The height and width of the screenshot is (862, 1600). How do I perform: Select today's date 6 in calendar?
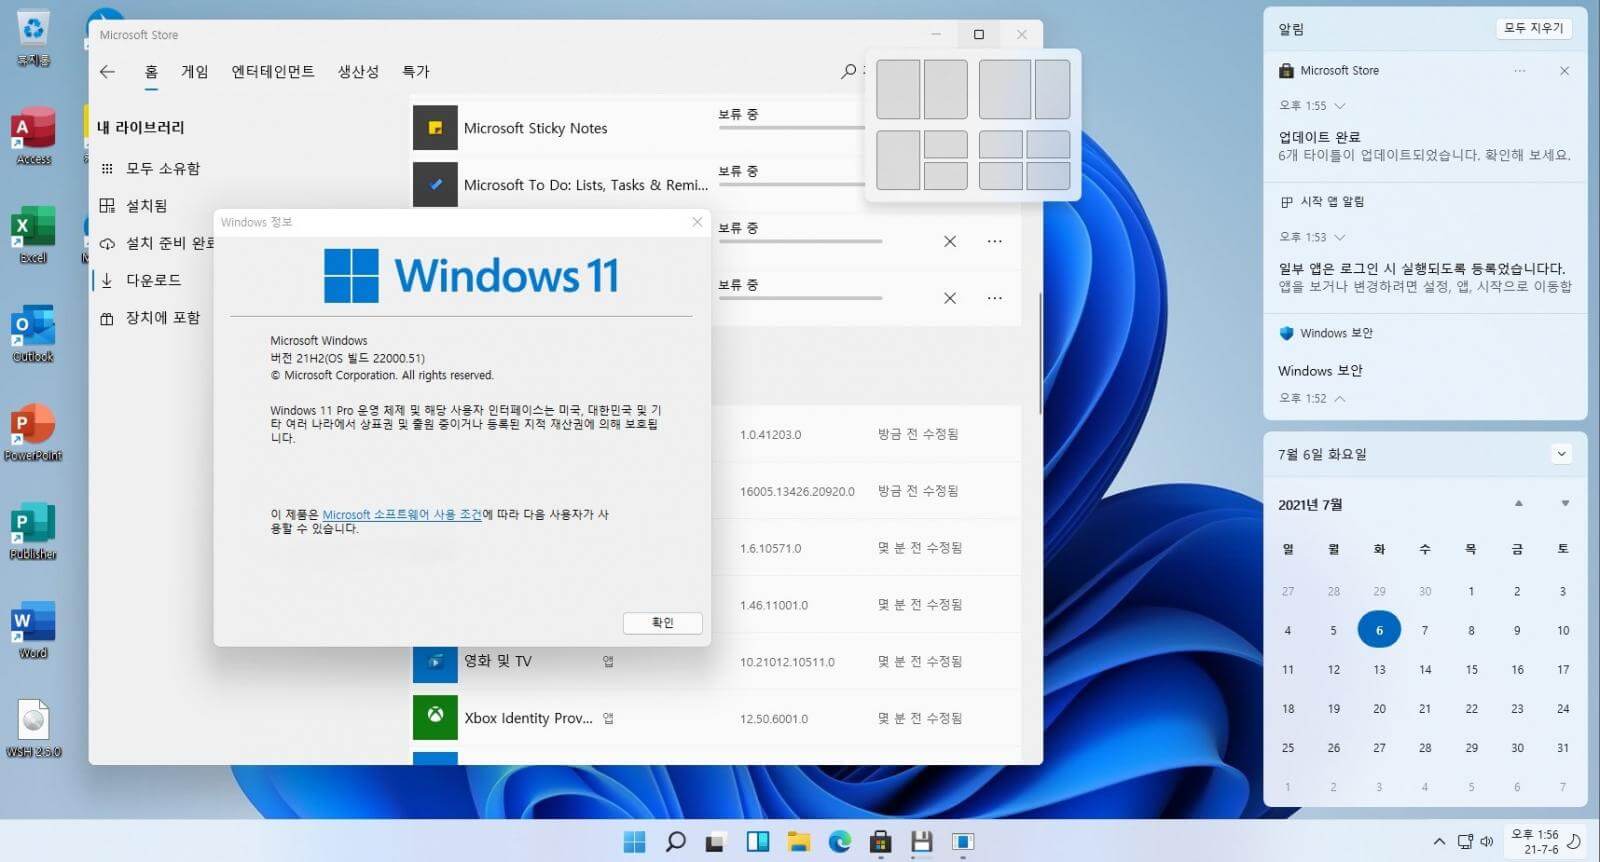1379,630
